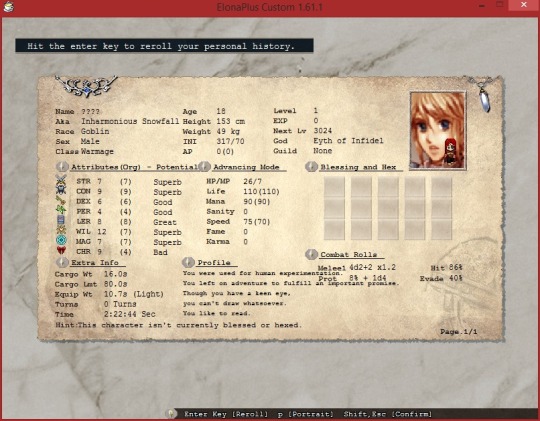Click the PER green attribute icon

click(x=61, y=210)
